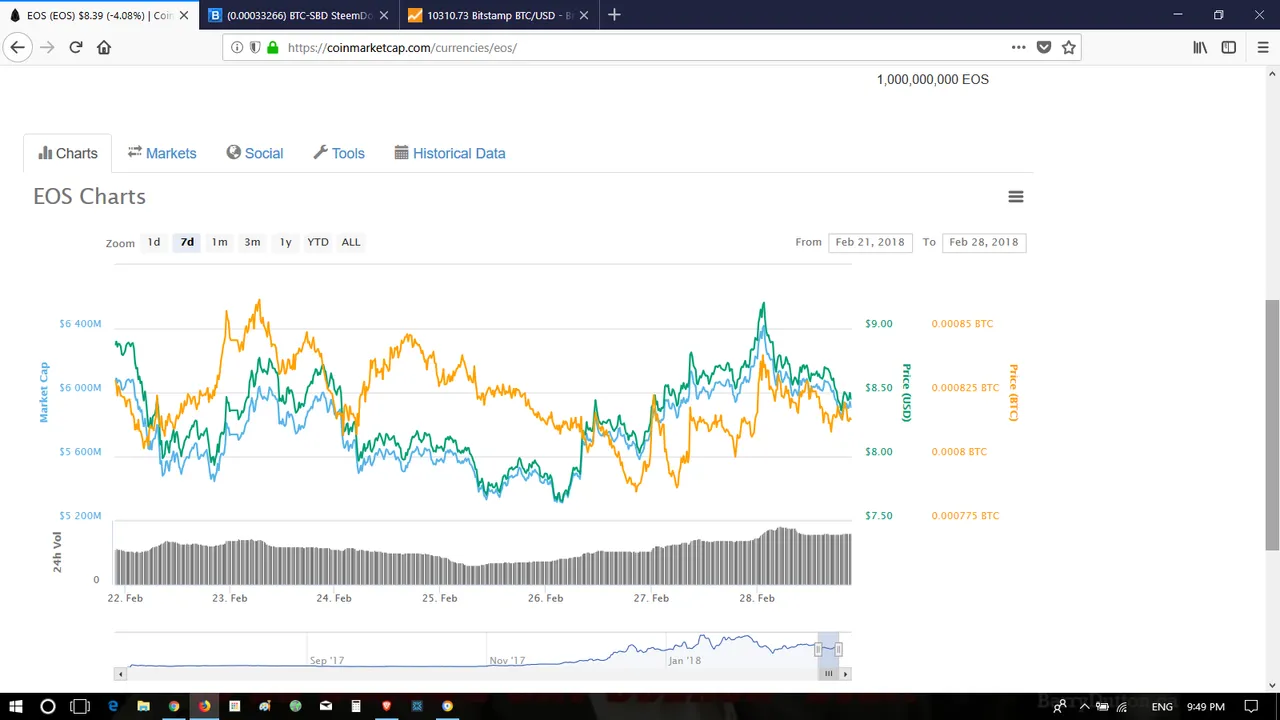Save page to Pocket
Screen dimensions: 1280x720
tap(1044, 47)
